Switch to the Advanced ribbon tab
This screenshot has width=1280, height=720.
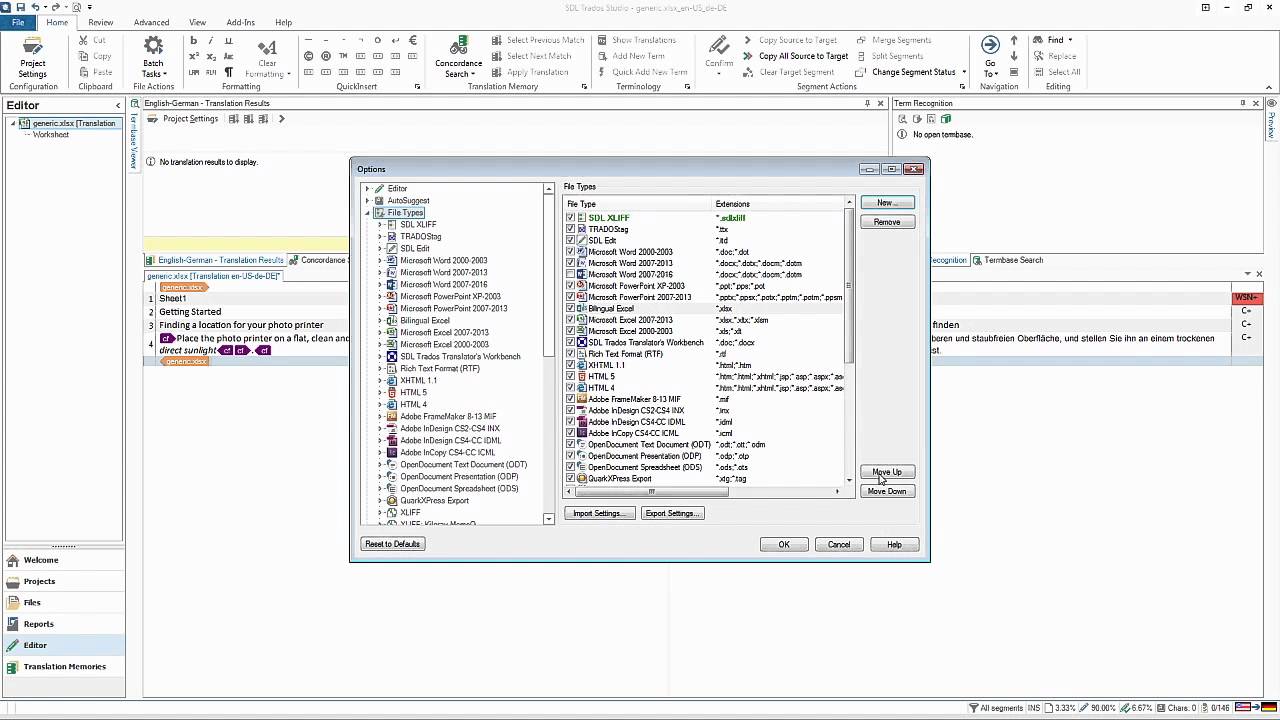tap(152, 22)
